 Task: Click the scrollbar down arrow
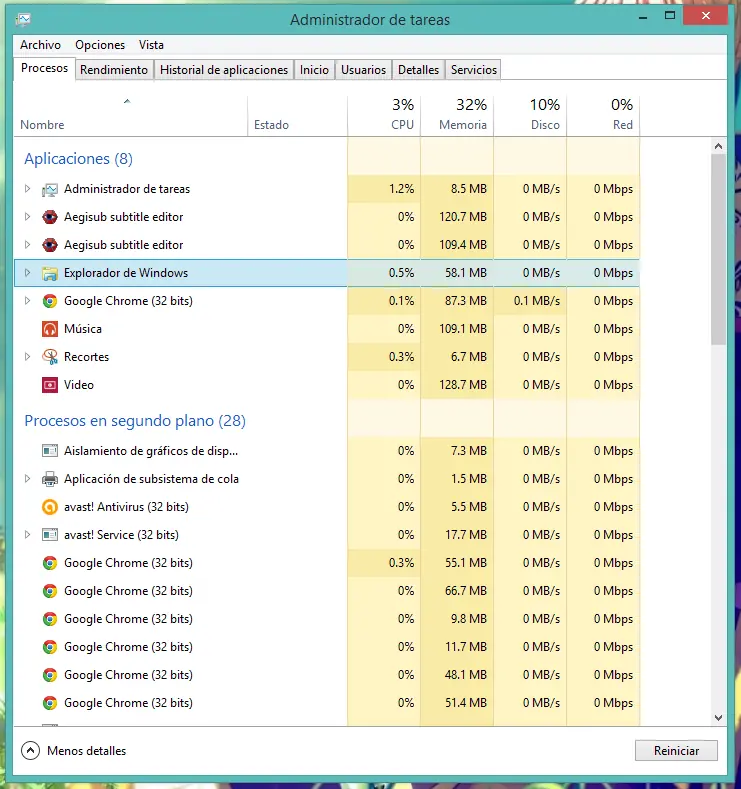(x=718, y=718)
